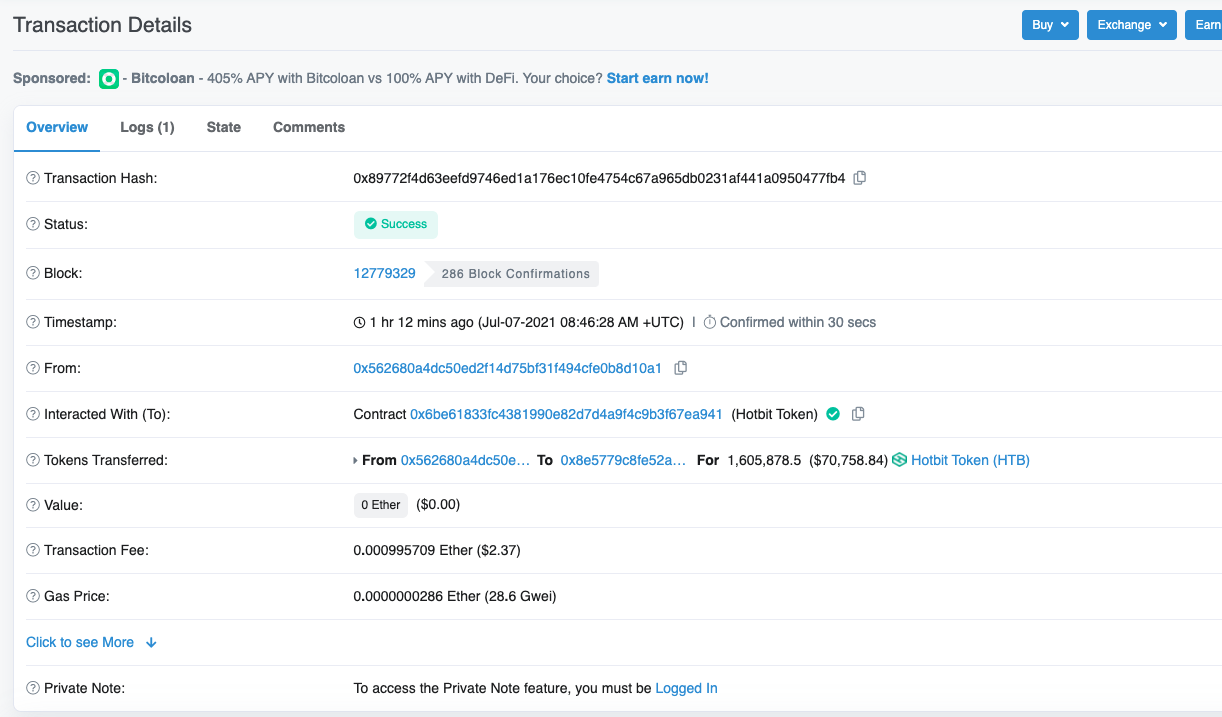Switch to the Logs (1) tab
Viewport: 1222px width, 717px height.
pos(147,127)
